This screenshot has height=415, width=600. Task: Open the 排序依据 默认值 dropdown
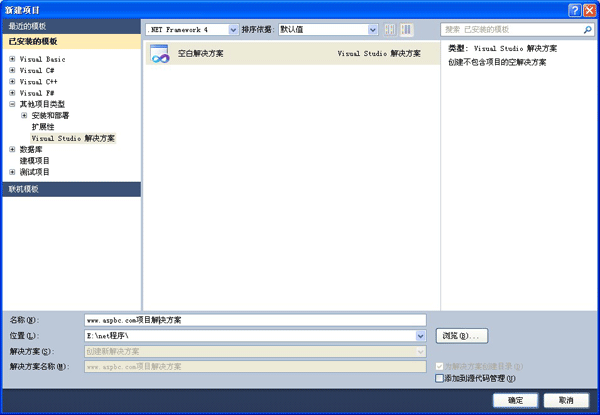point(373,30)
